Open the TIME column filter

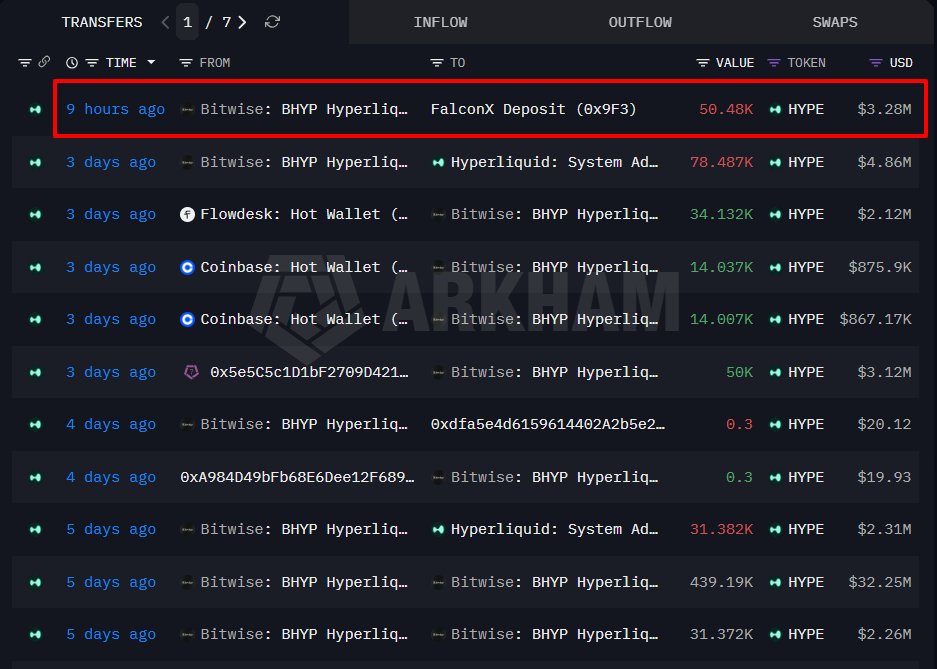click(91, 63)
